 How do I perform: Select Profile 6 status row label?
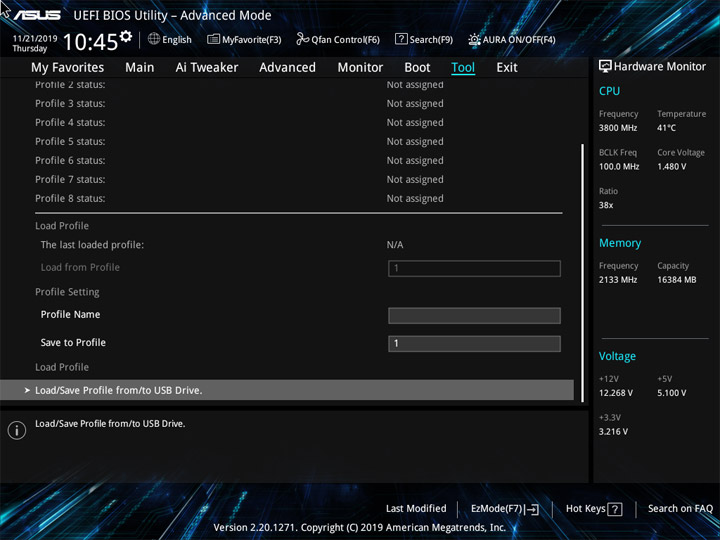click(x=70, y=161)
